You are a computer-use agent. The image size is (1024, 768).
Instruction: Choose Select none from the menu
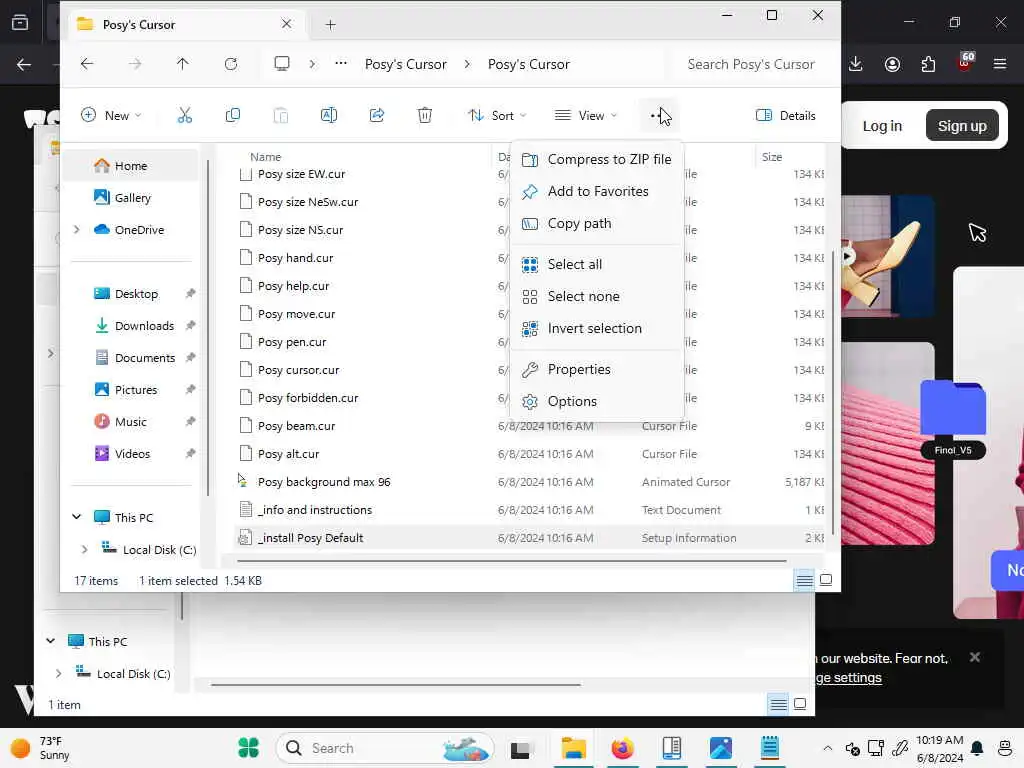pos(596,296)
